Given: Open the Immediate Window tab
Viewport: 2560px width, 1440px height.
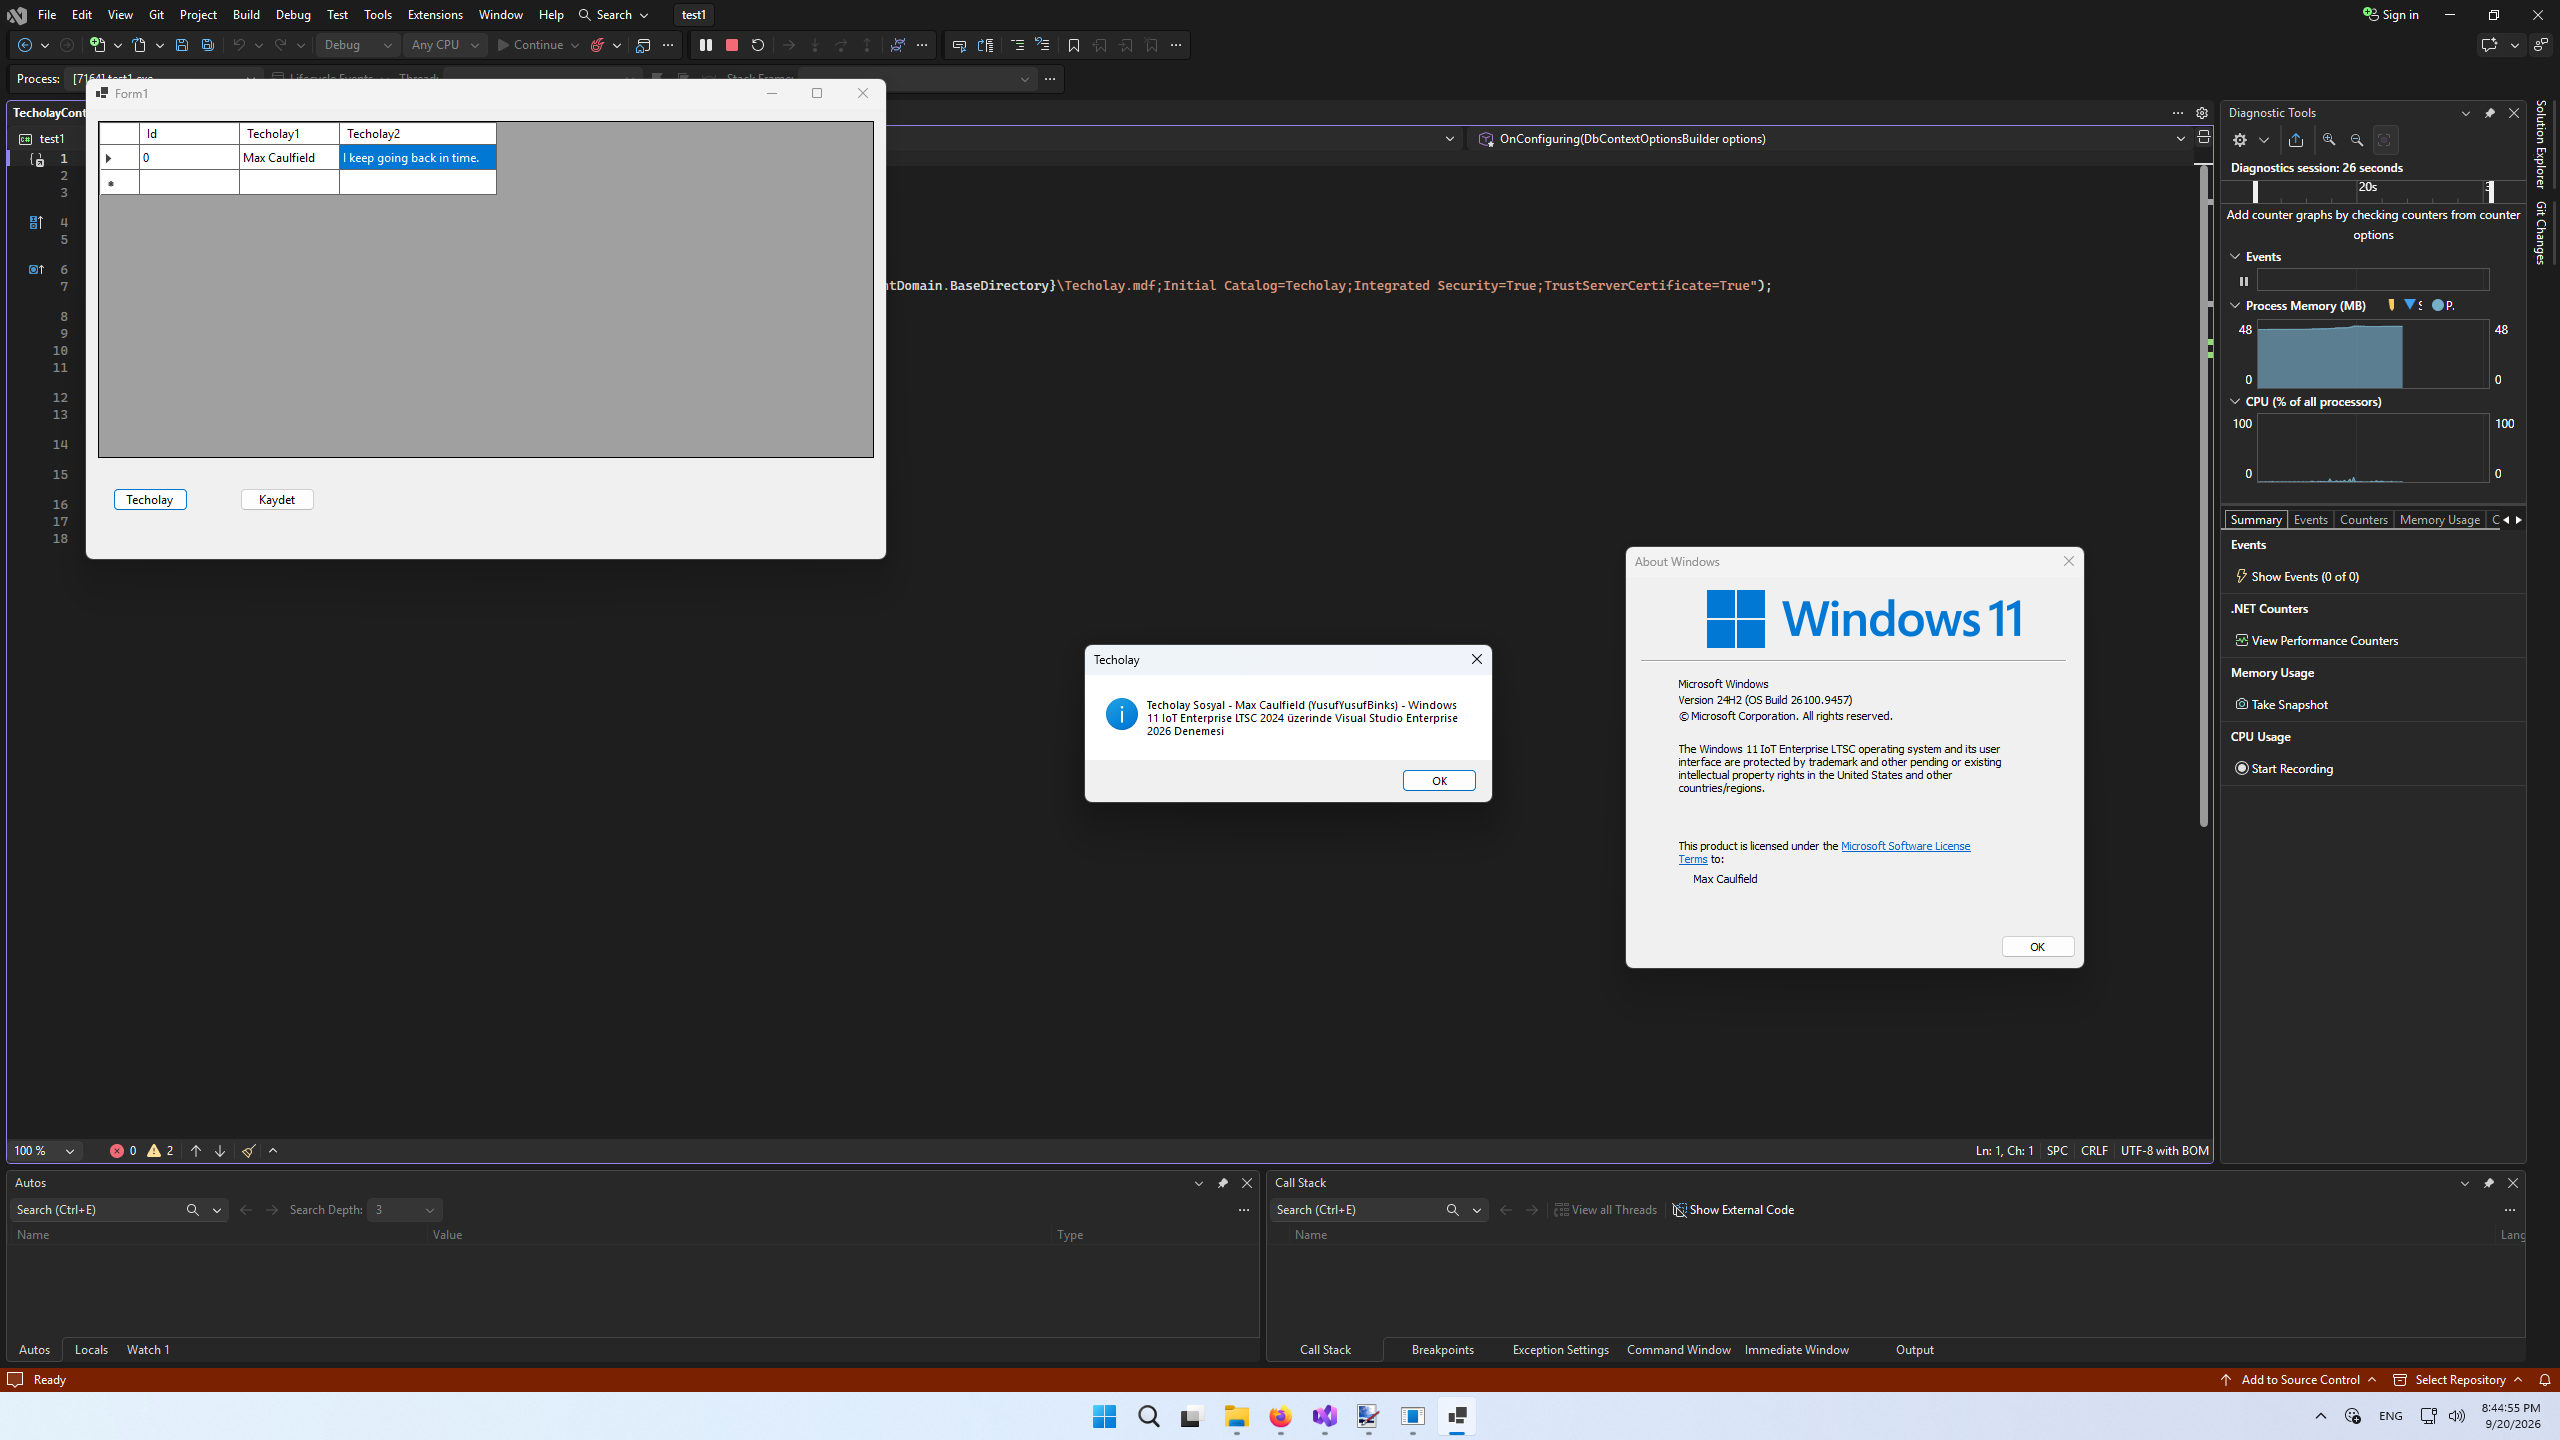Looking at the screenshot, I should [x=1796, y=1350].
